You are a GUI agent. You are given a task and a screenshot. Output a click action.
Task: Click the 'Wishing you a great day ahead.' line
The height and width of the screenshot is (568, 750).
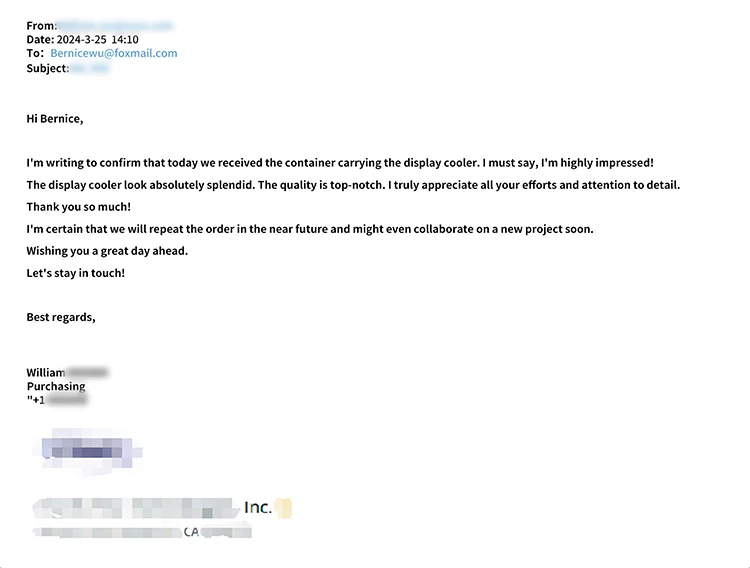(107, 251)
